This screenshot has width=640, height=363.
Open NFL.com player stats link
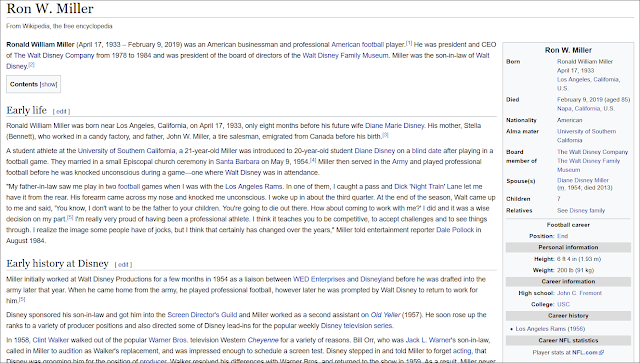pos(588,352)
